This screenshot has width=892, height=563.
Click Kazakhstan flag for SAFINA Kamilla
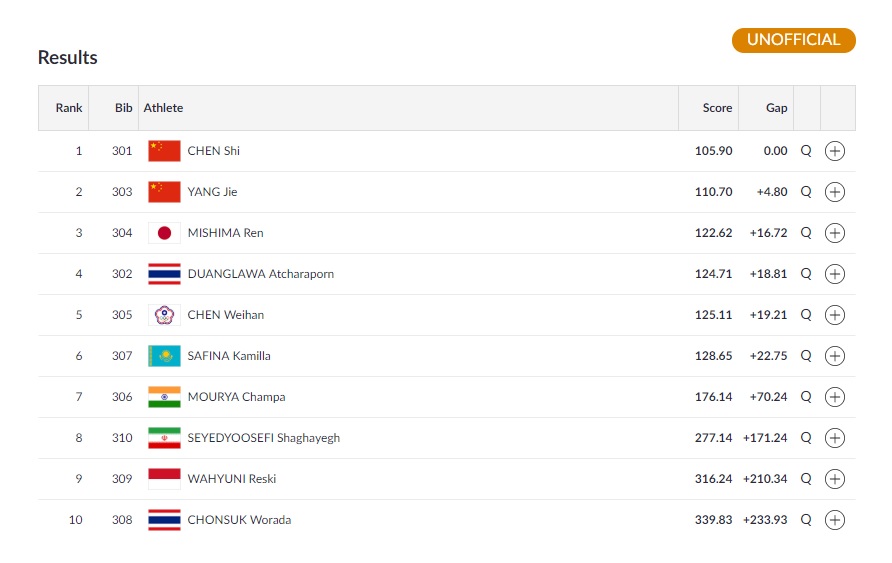164,355
